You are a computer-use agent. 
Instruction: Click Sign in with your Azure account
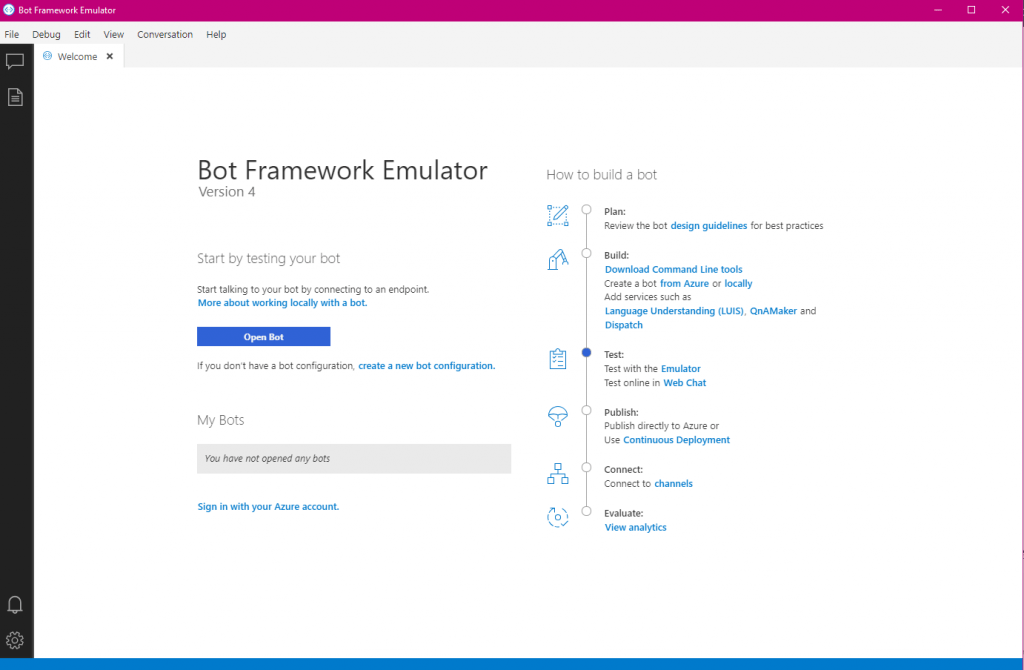tap(268, 507)
